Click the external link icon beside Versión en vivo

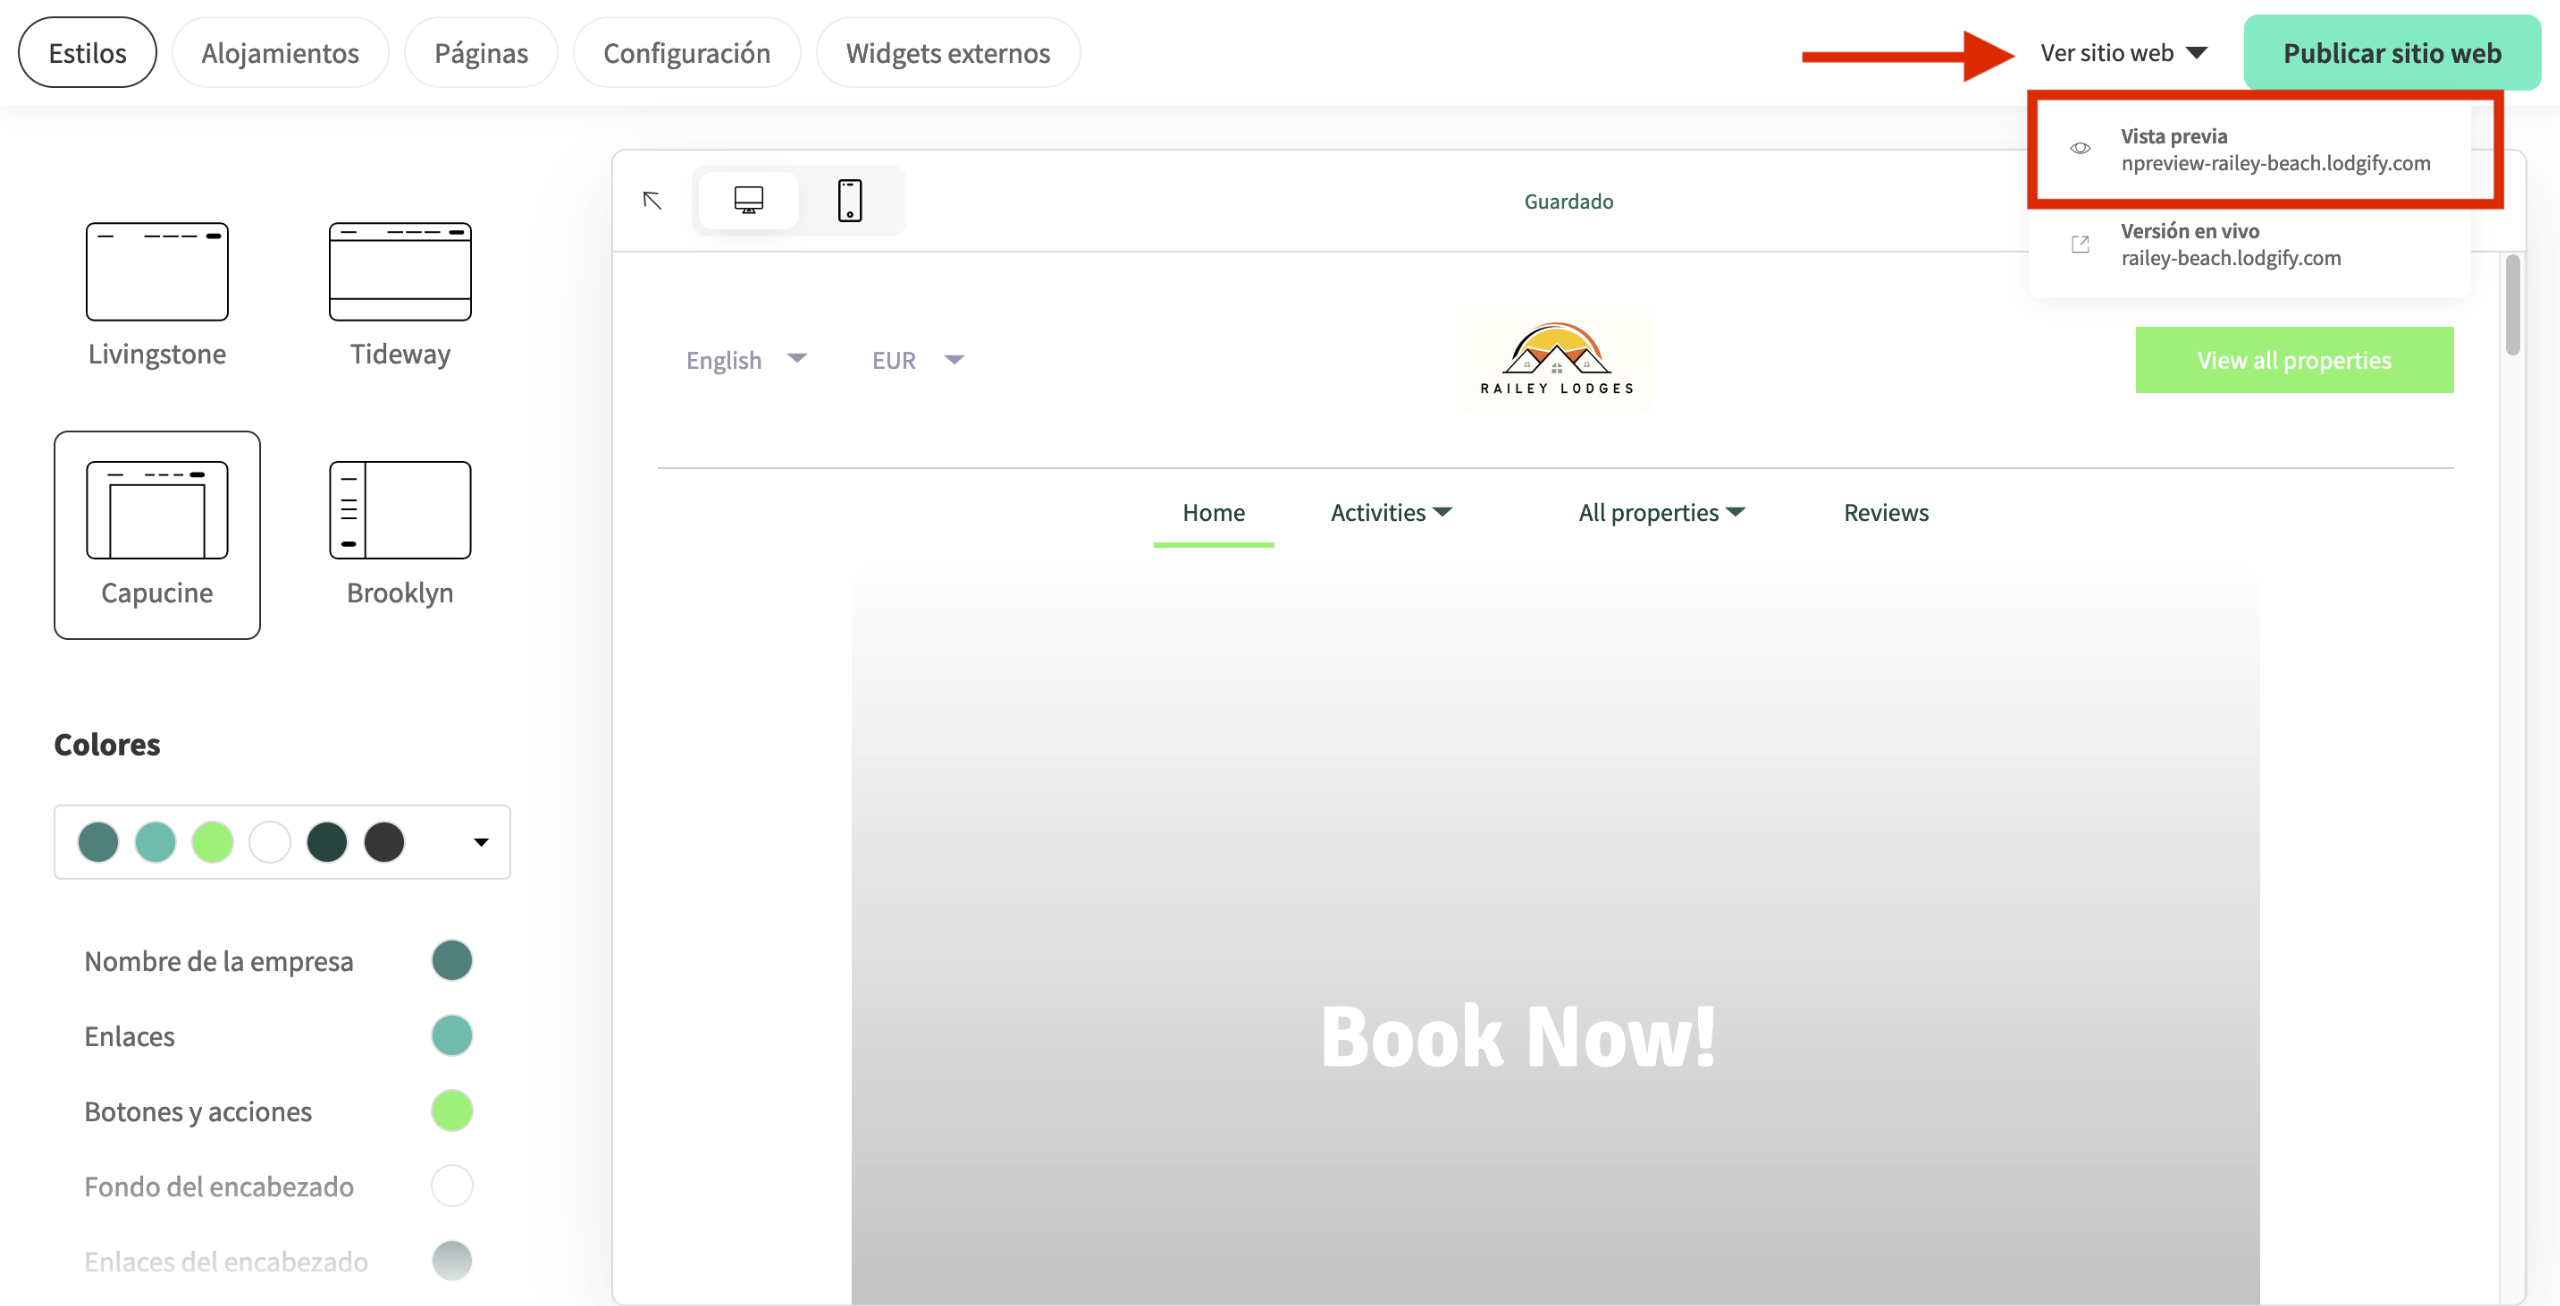tap(2080, 243)
